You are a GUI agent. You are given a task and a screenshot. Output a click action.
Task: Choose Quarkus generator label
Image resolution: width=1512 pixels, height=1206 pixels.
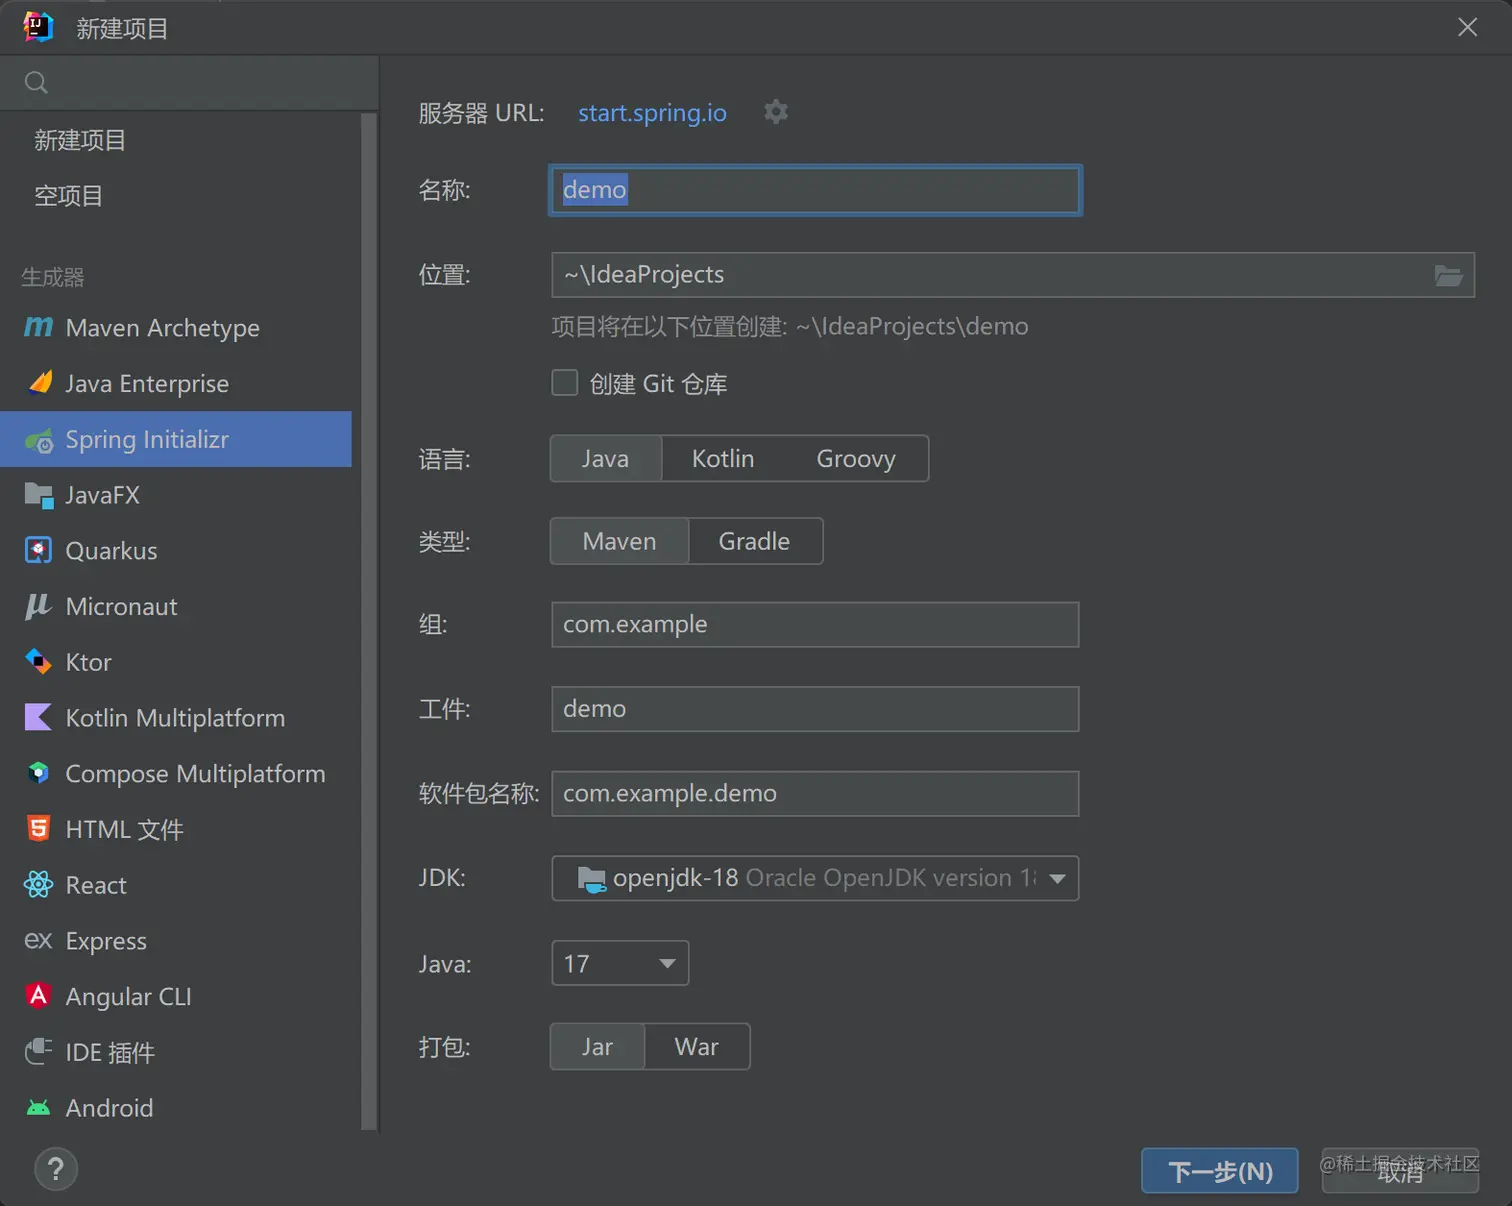point(111,551)
